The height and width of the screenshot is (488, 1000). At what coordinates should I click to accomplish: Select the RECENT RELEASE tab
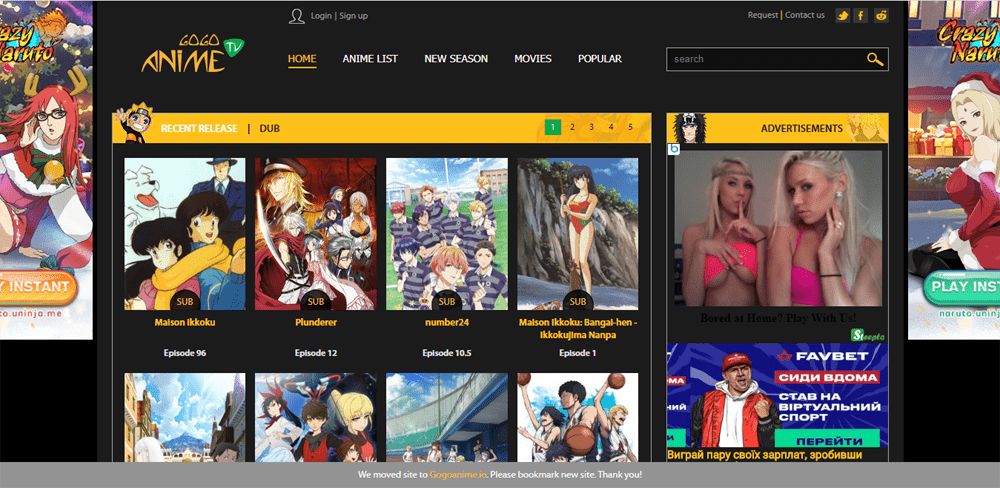coord(199,128)
